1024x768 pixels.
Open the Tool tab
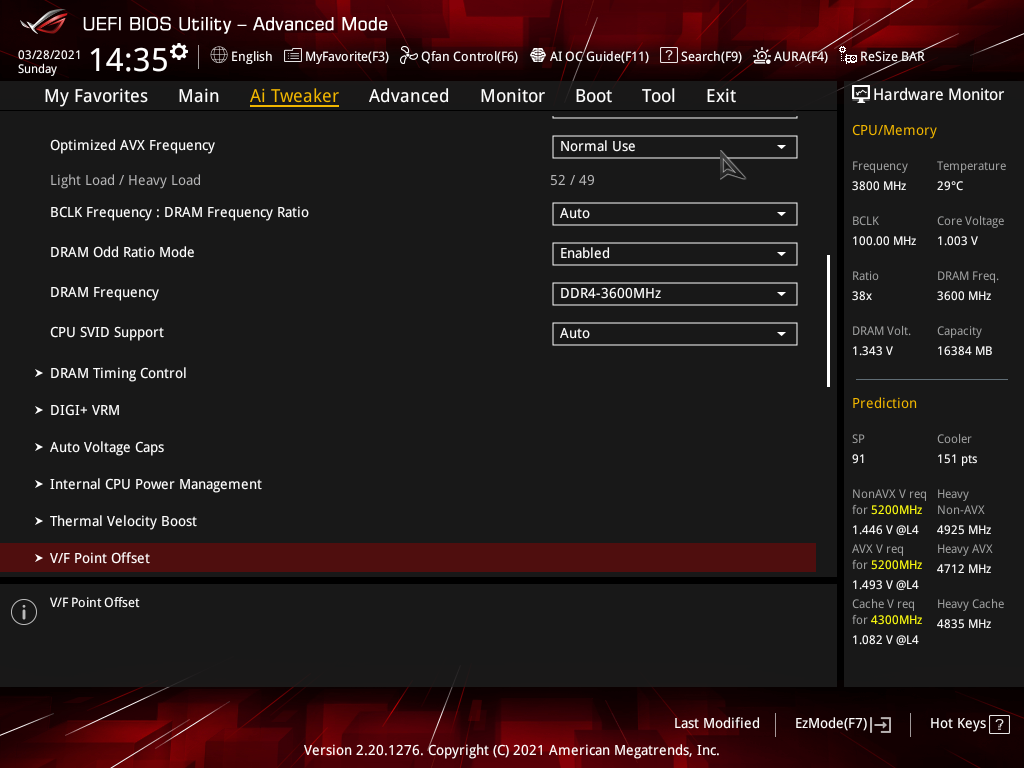[658, 96]
